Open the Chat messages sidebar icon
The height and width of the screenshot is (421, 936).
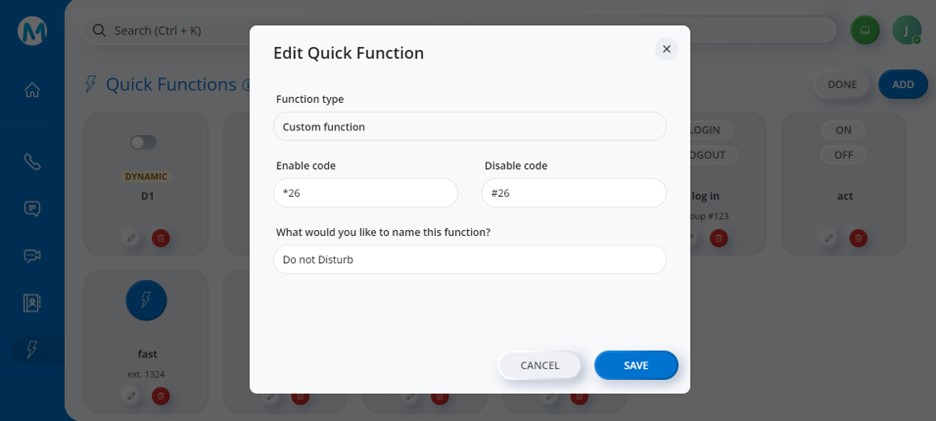pyautogui.click(x=32, y=208)
